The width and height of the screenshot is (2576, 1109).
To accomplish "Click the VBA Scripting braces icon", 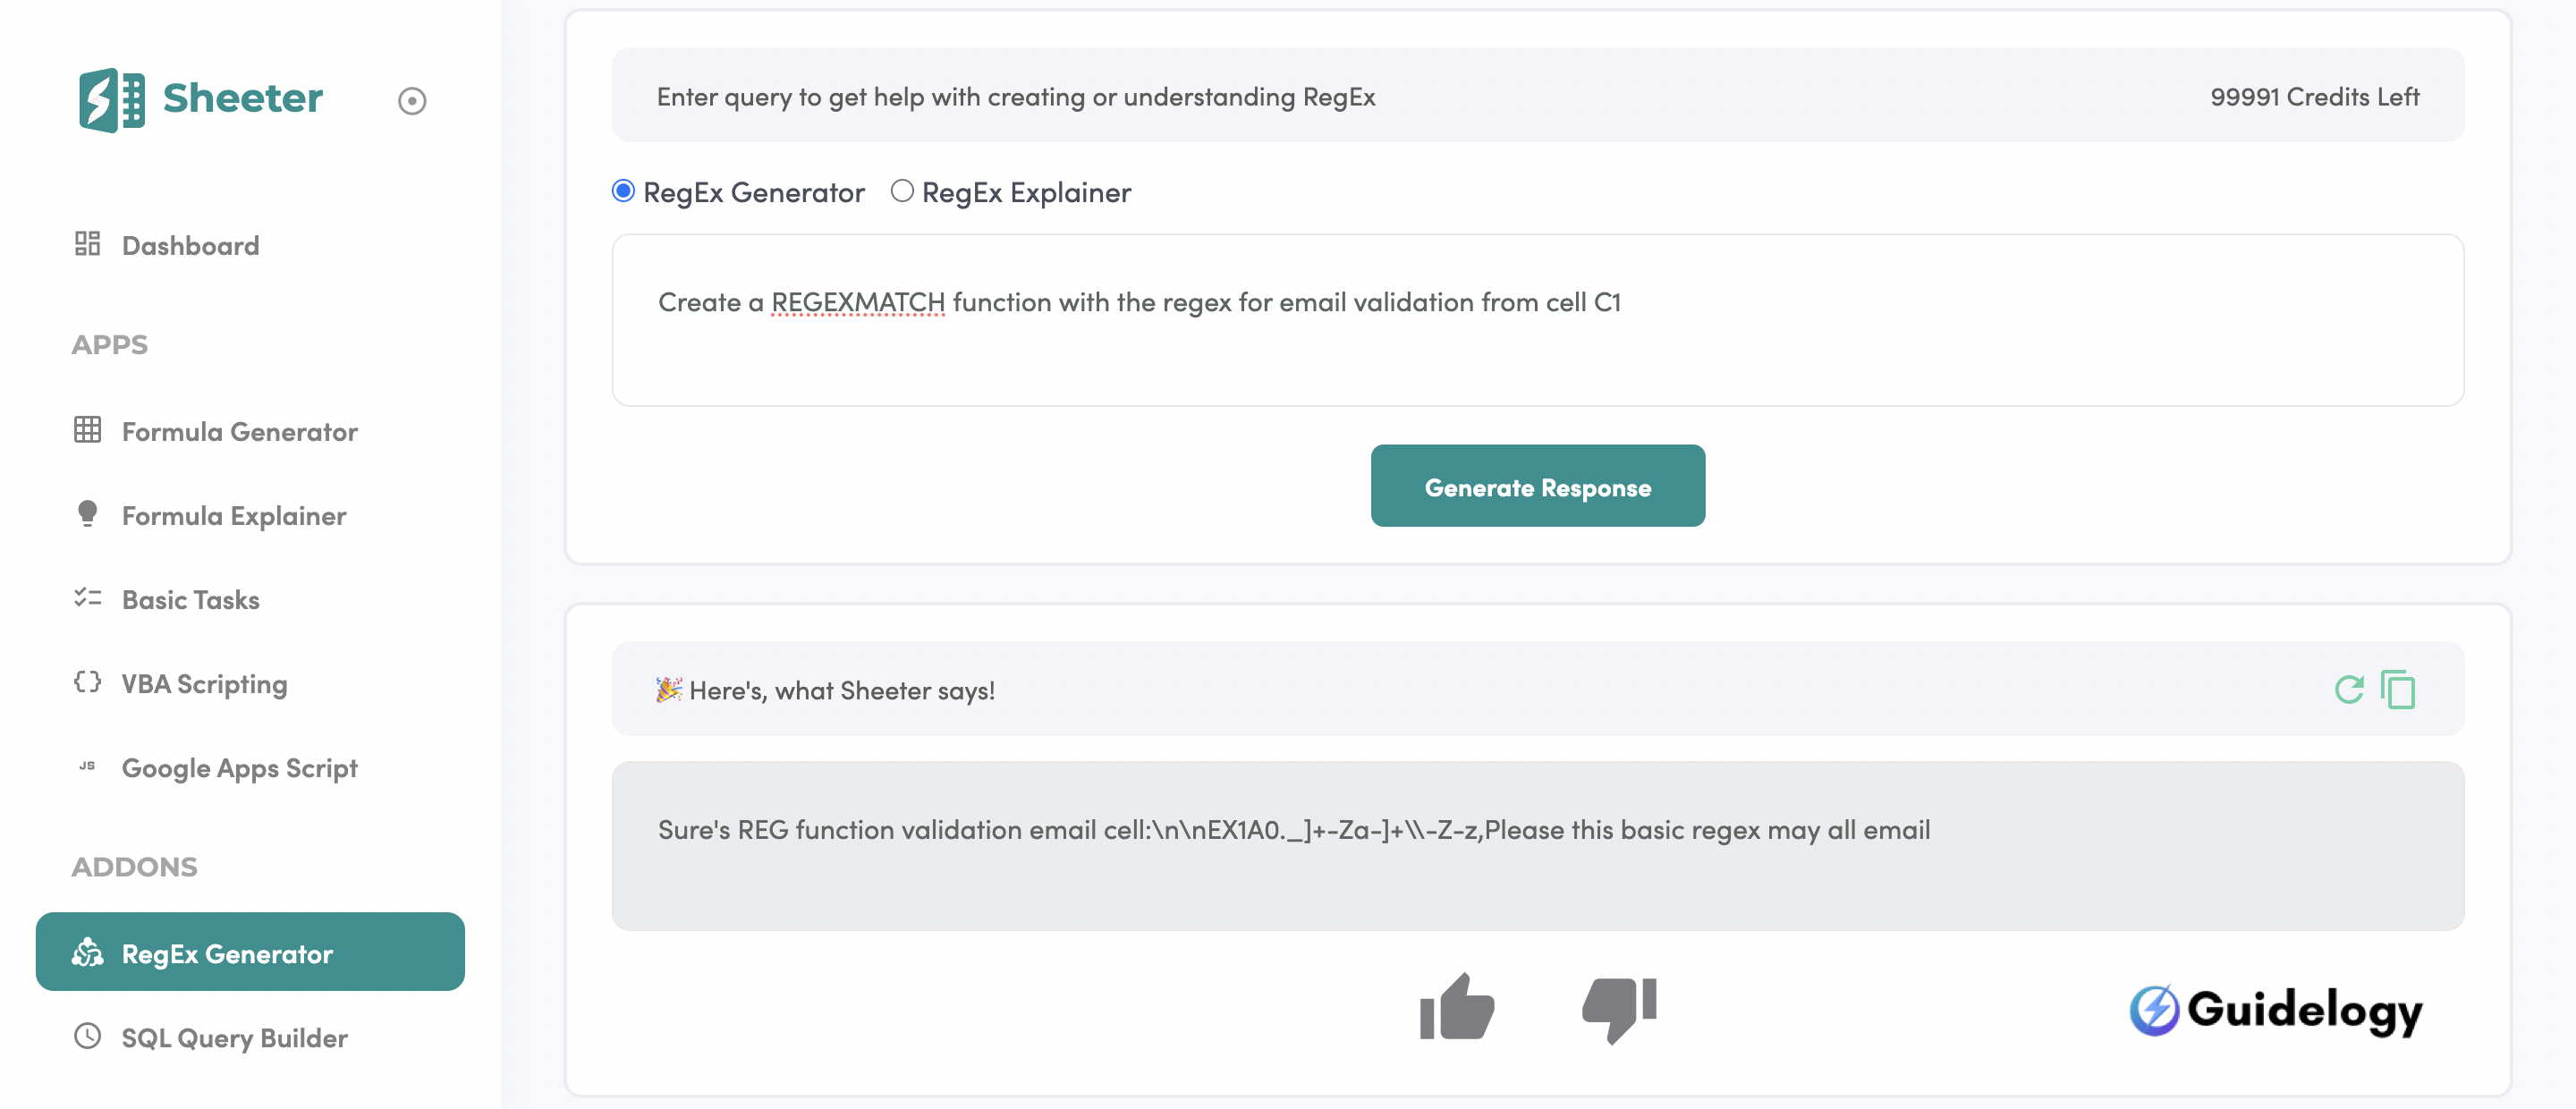I will tap(87, 682).
